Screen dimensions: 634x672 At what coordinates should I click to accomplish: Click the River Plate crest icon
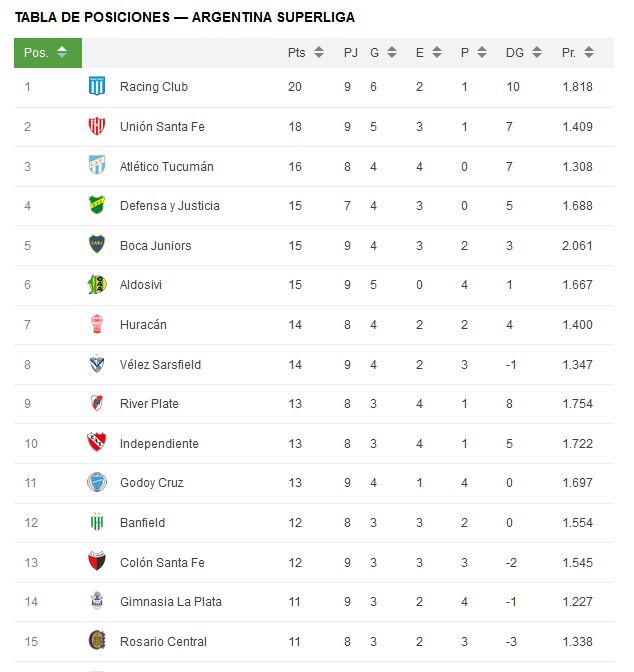(96, 403)
